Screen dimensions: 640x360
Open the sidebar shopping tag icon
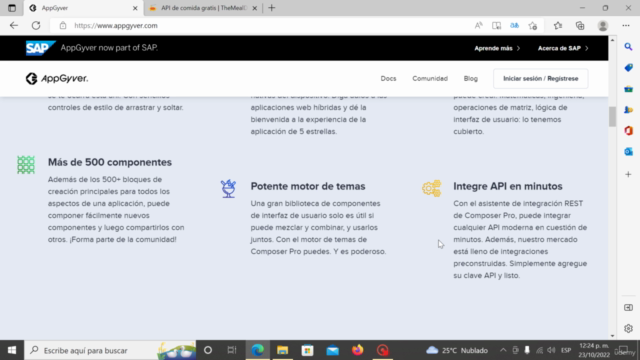[x=628, y=67]
